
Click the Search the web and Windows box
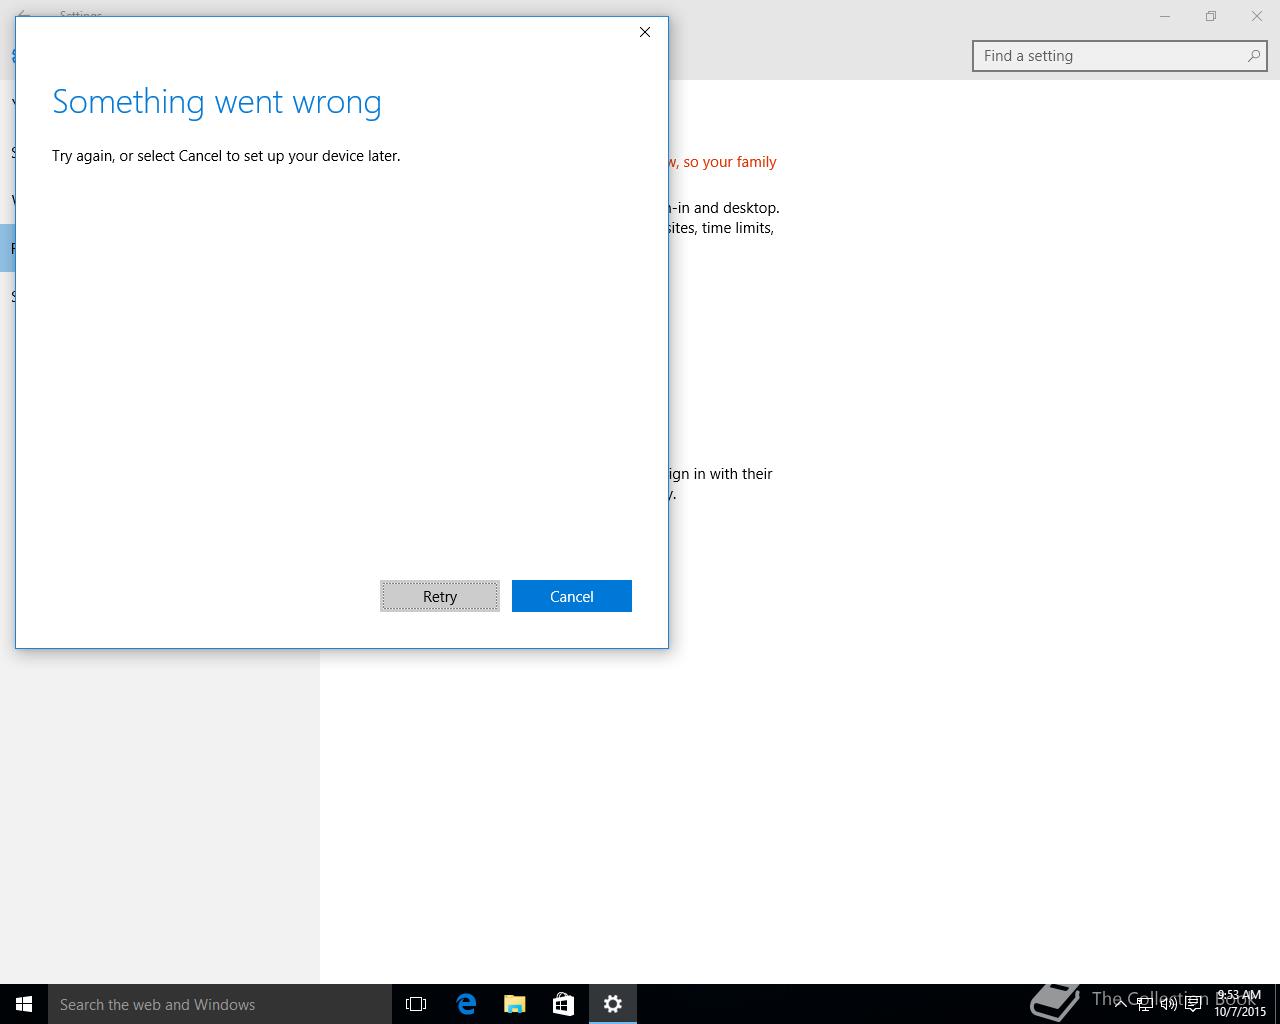click(x=220, y=1004)
